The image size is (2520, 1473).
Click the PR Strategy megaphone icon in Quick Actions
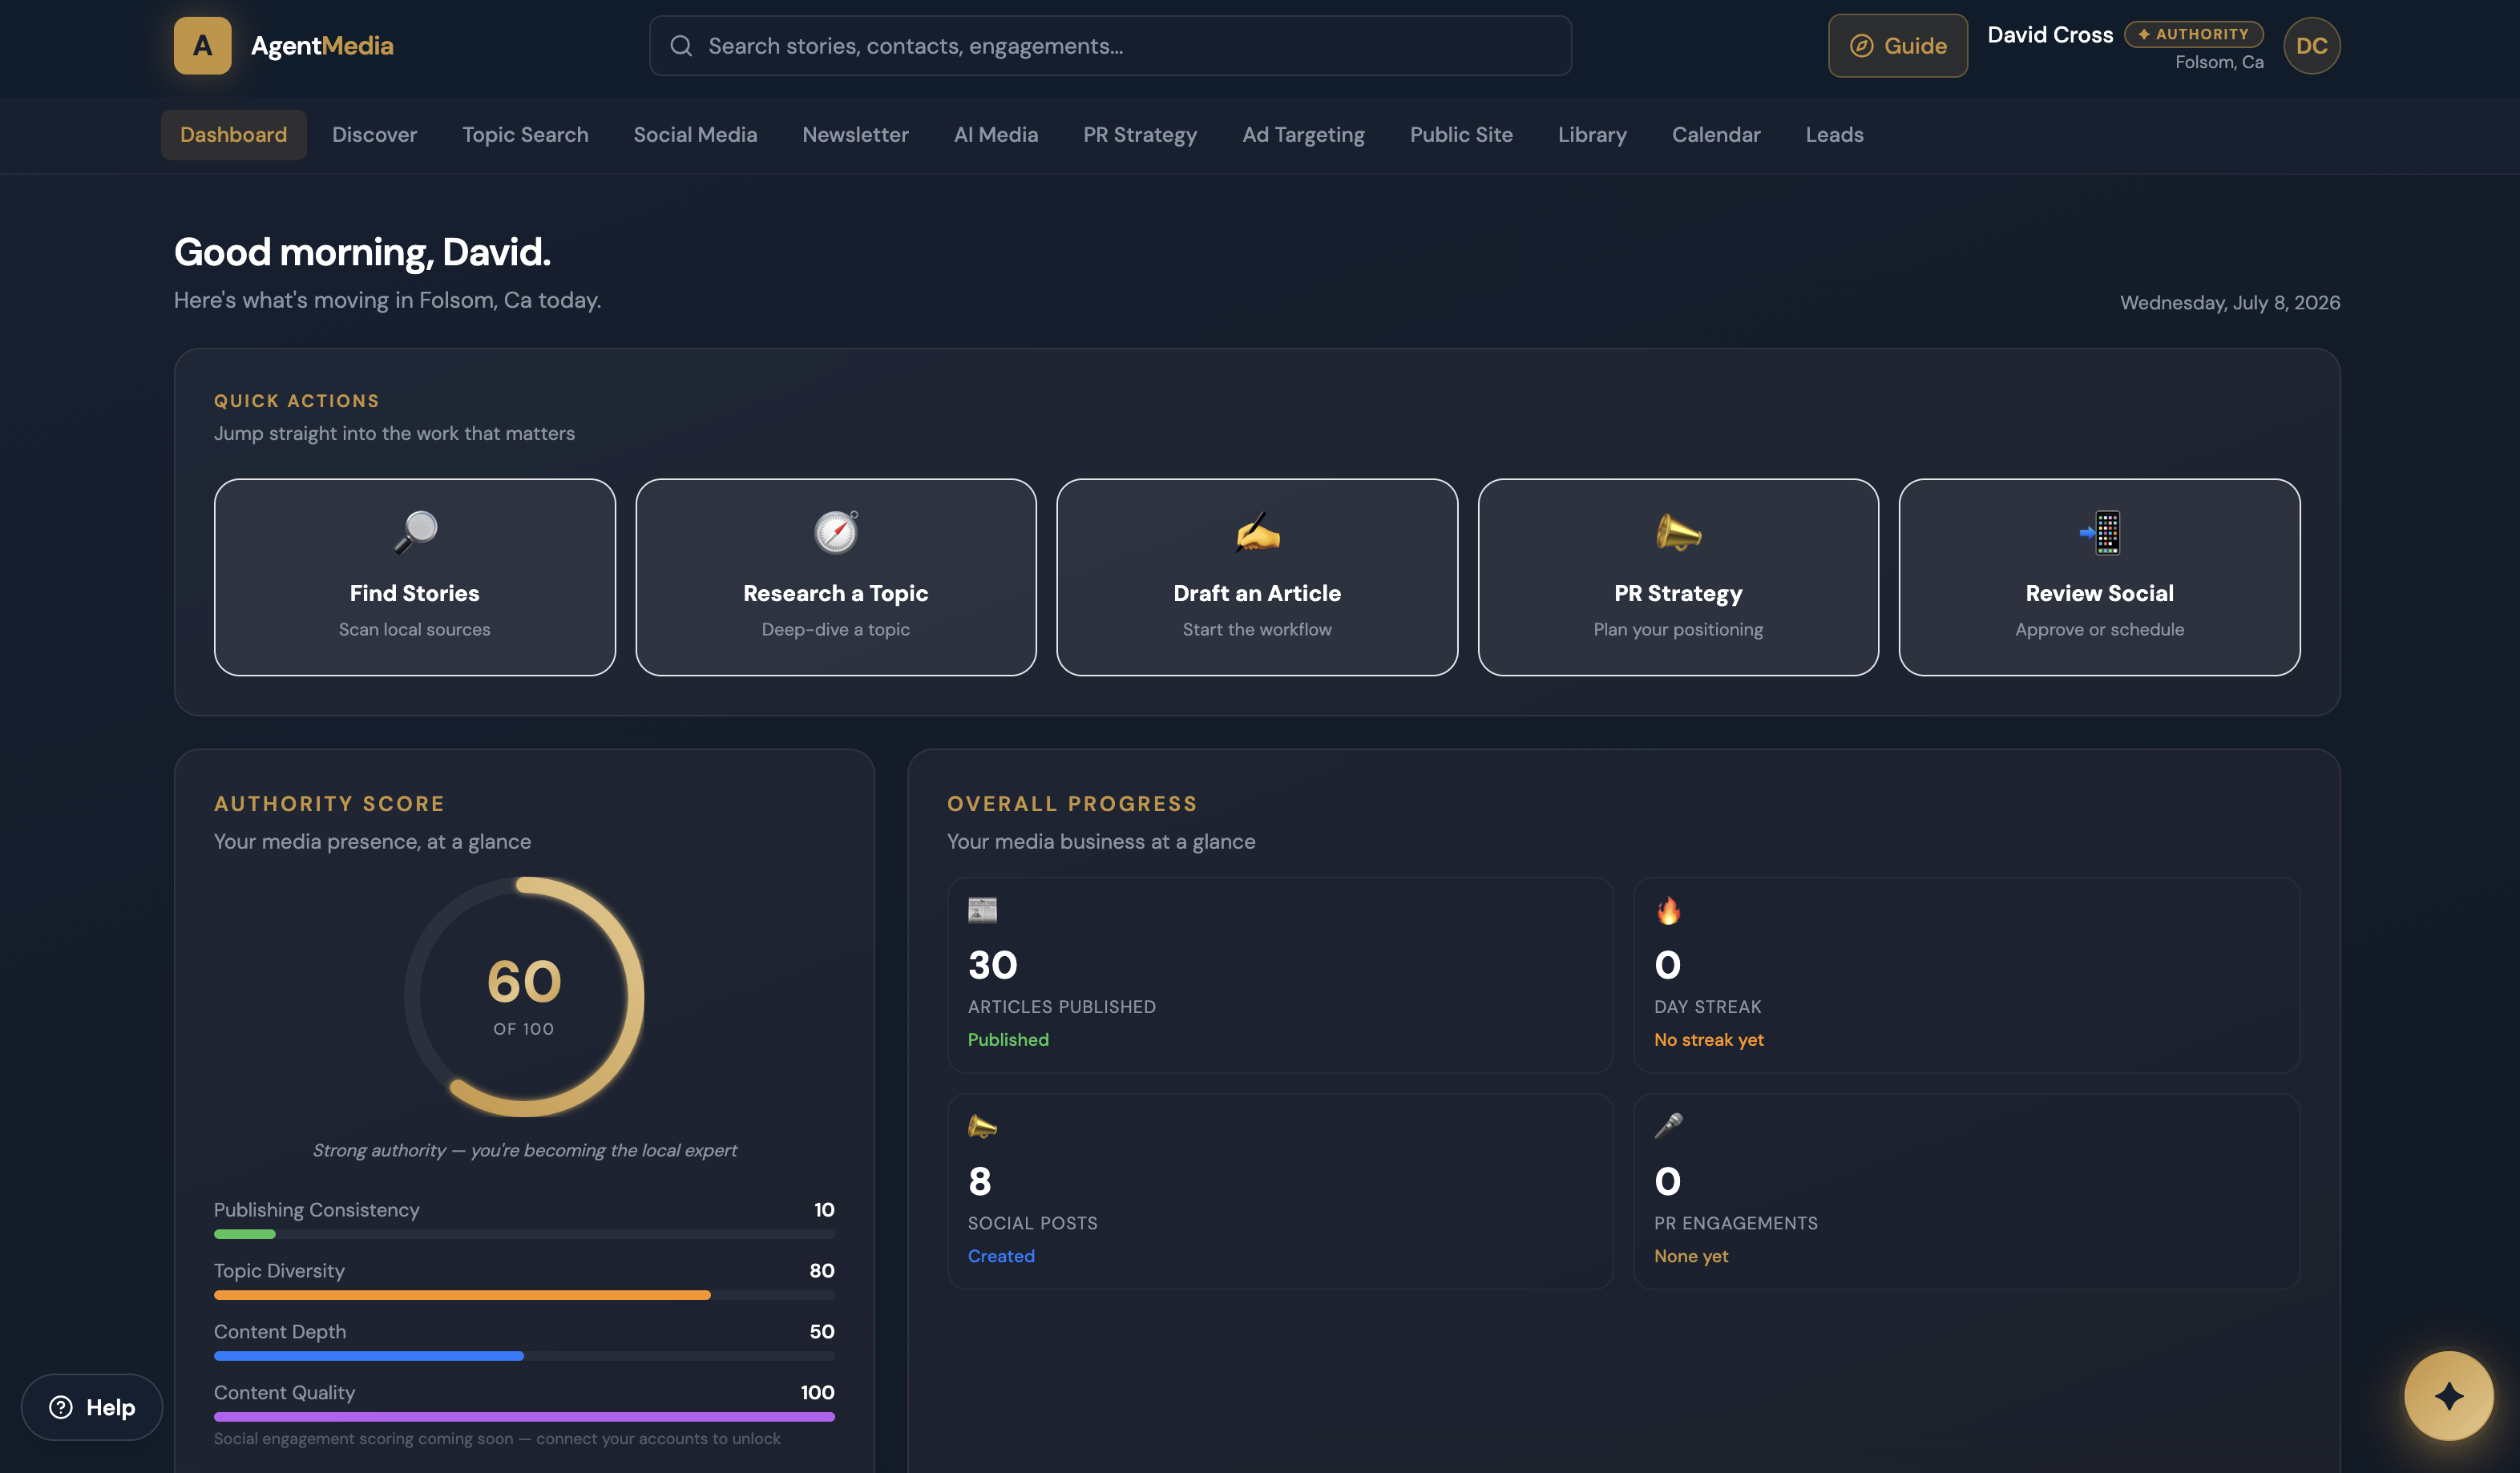1678,532
